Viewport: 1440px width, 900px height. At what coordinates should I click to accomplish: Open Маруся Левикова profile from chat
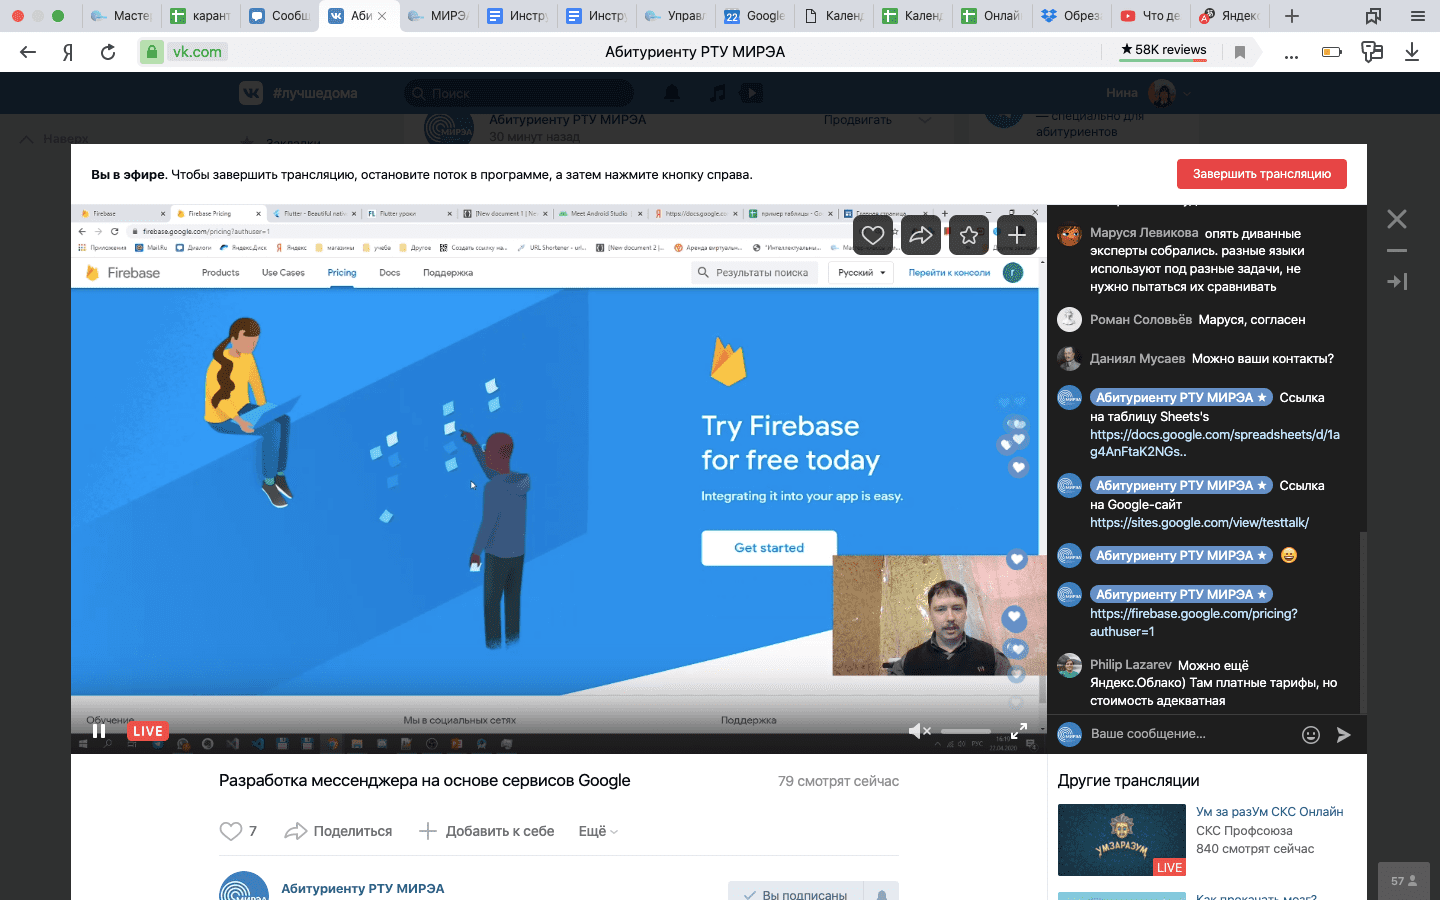pyautogui.click(x=1144, y=233)
